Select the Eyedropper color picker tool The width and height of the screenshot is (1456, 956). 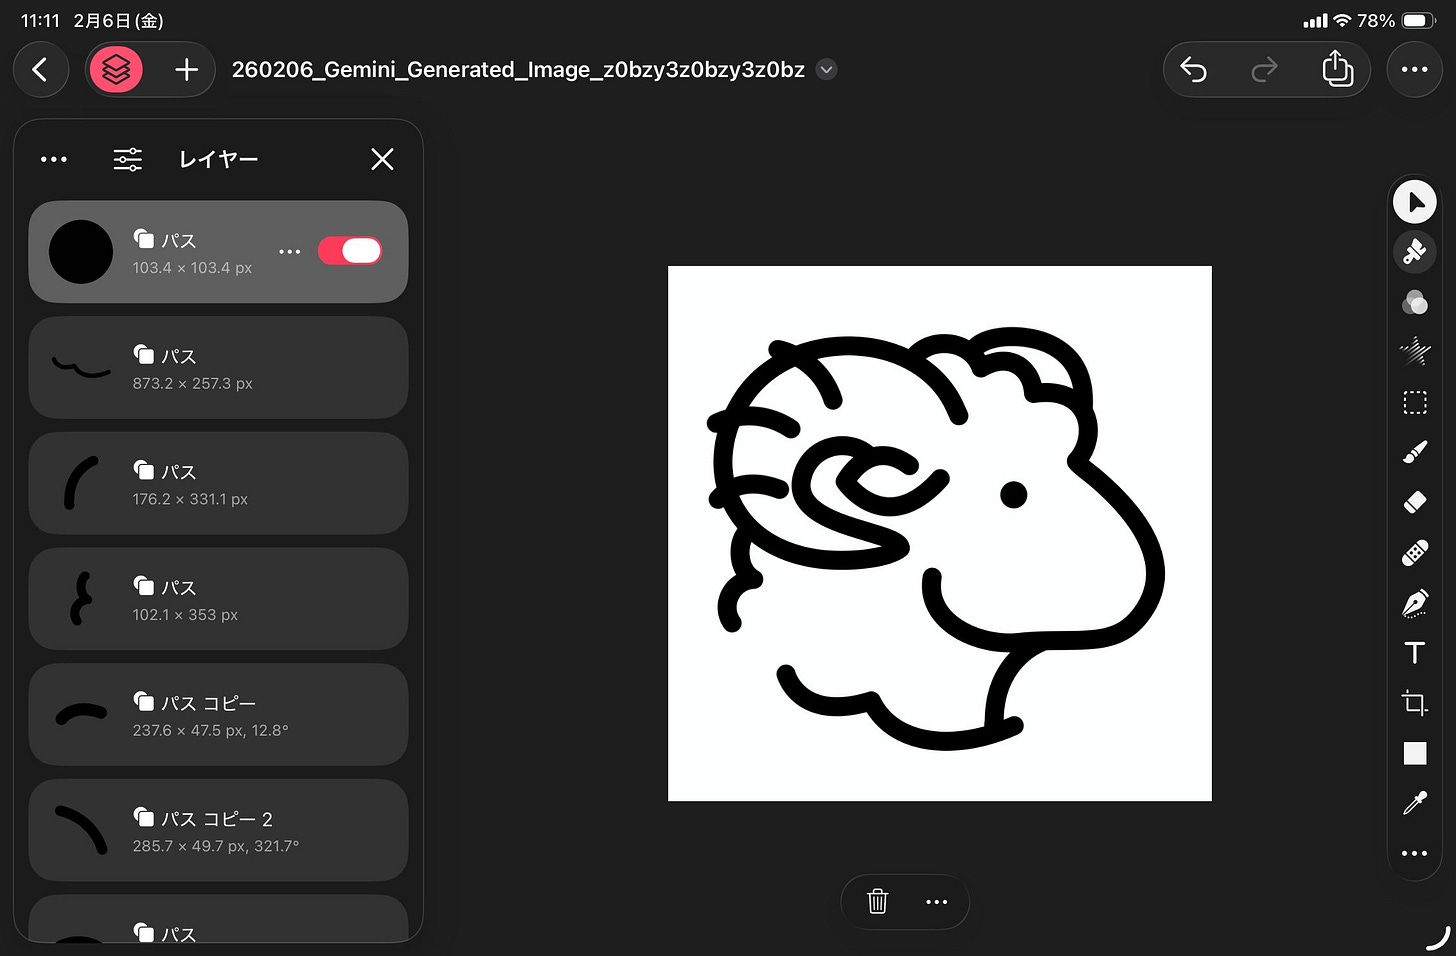click(x=1415, y=803)
